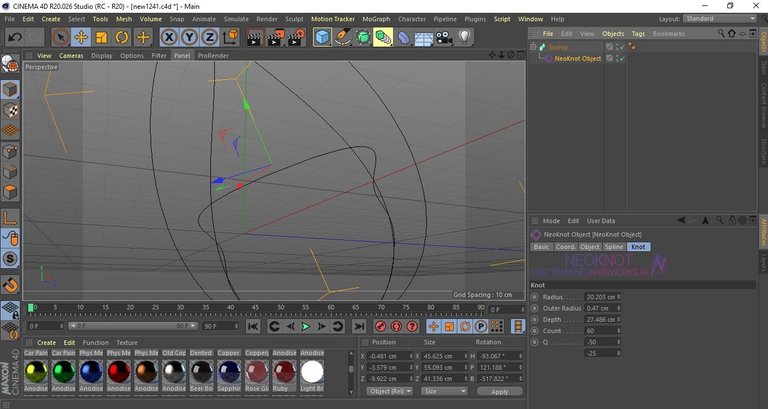This screenshot has width=768, height=409.
Task: Open Edit Render Settings
Action: [x=297, y=37]
